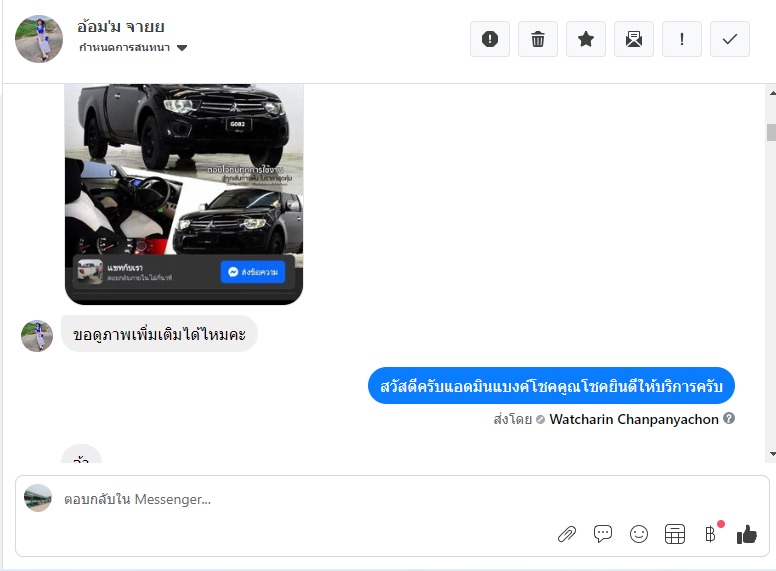This screenshot has height=571, width=776.
Task: Open saved replies speech bubble icon
Action: (603, 534)
